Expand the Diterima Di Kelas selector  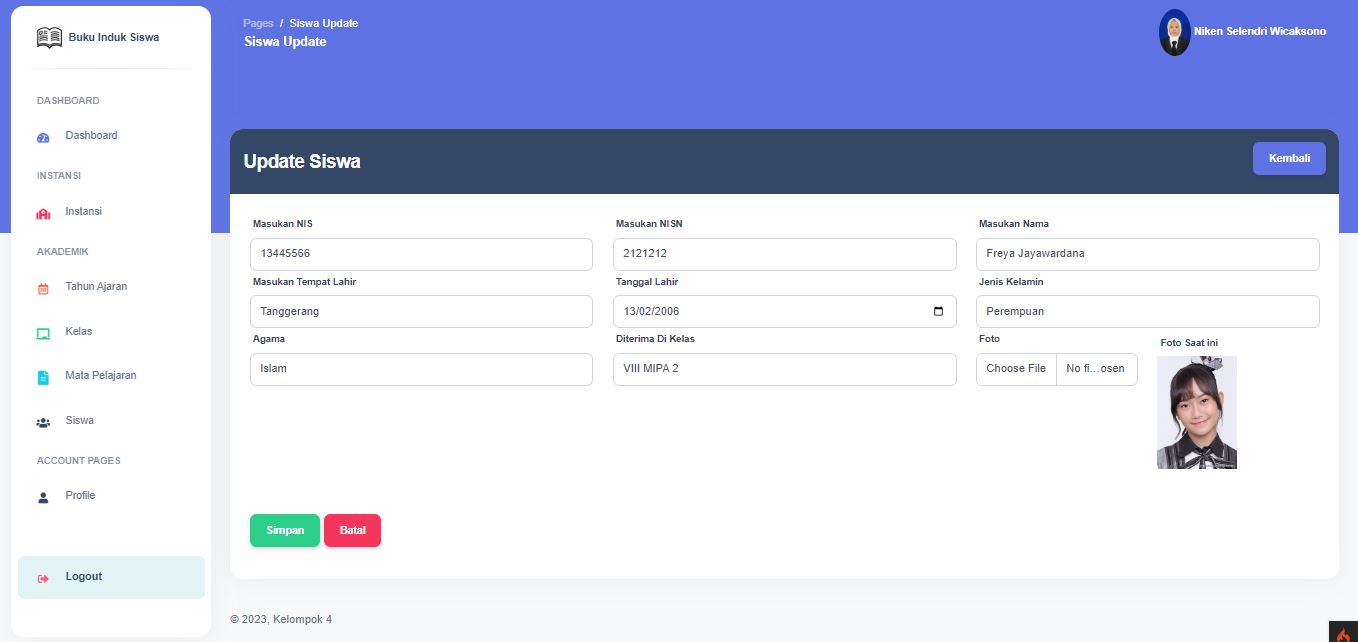[x=784, y=369]
